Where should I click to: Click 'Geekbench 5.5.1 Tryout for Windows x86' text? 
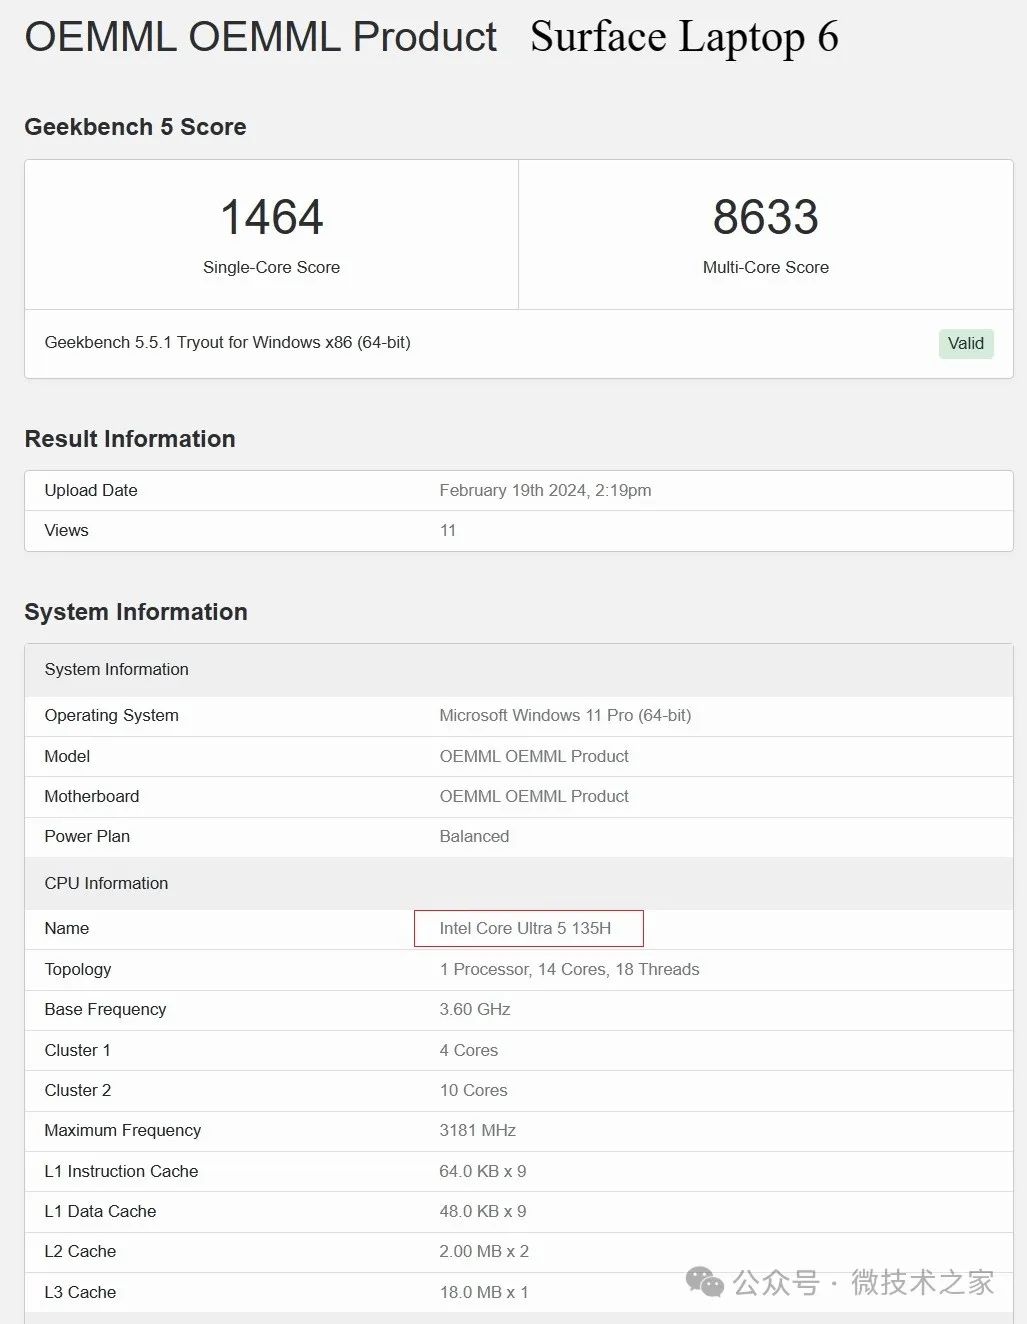click(x=198, y=342)
